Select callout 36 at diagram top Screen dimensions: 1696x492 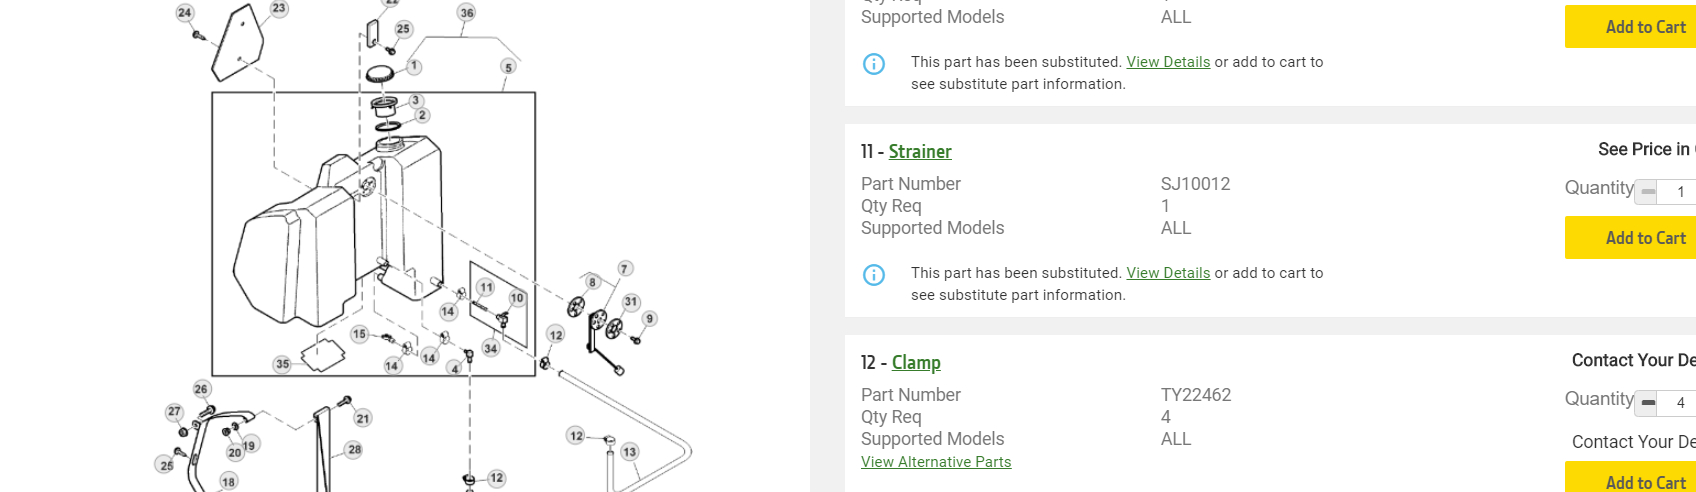tap(467, 13)
